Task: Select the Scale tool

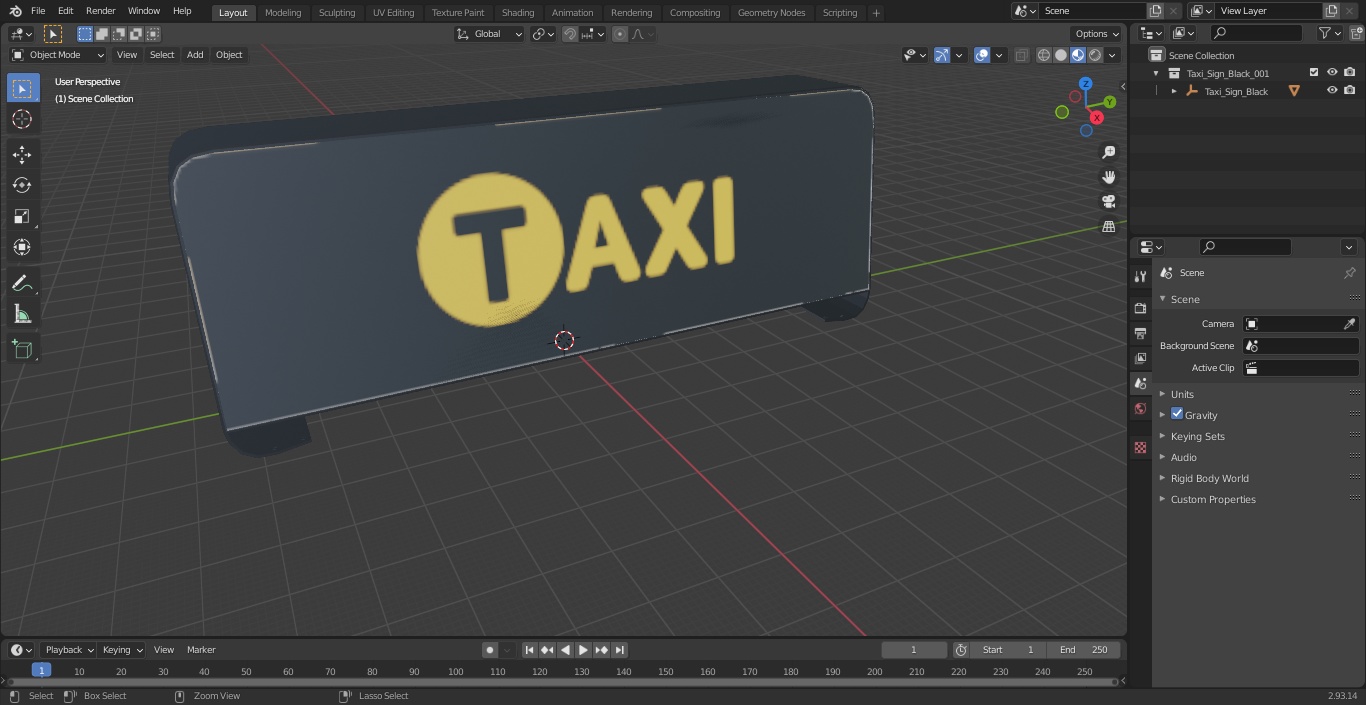Action: coord(22,216)
